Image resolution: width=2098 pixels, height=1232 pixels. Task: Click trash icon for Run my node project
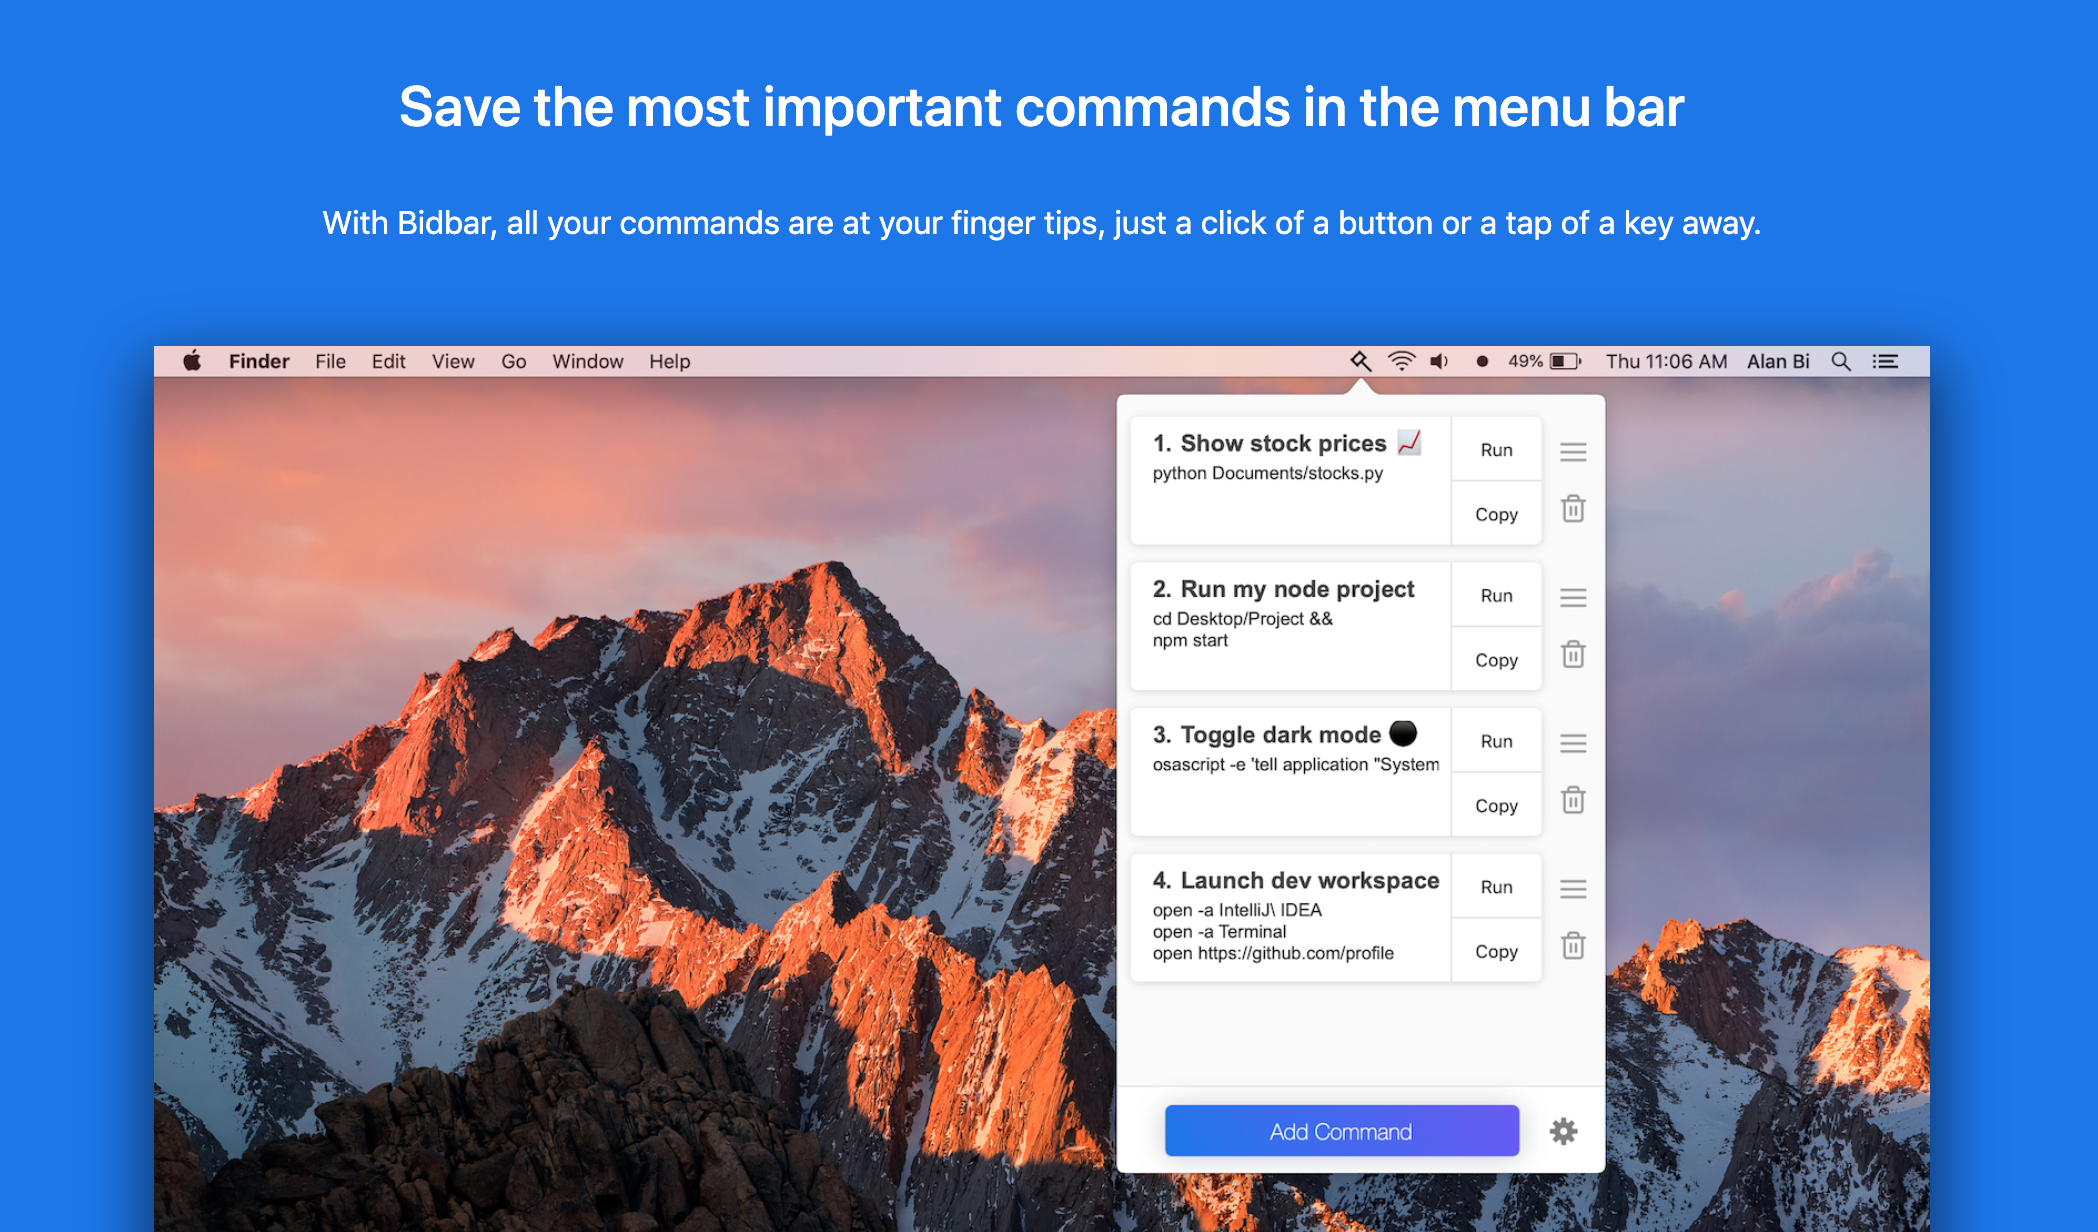tap(1573, 655)
